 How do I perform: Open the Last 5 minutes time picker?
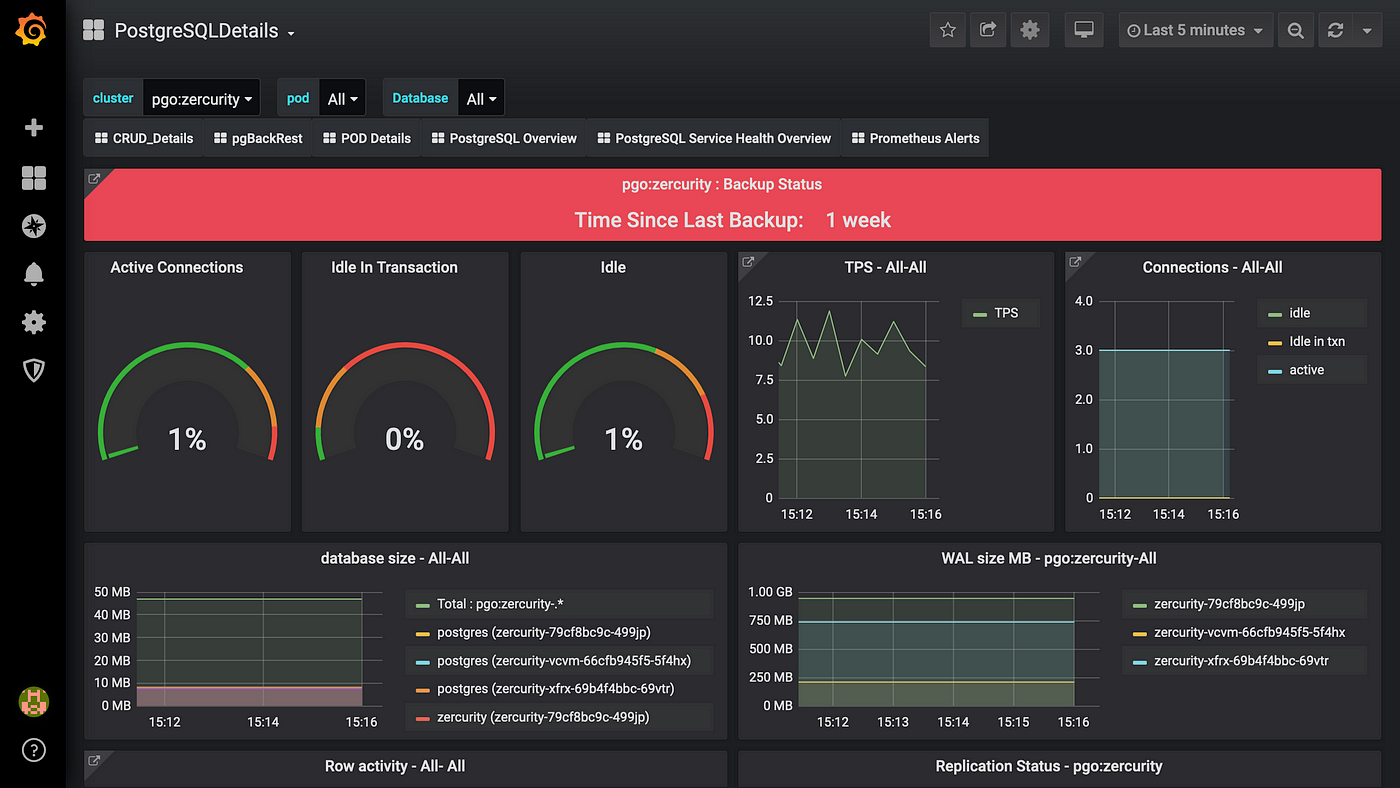pyautogui.click(x=1196, y=30)
